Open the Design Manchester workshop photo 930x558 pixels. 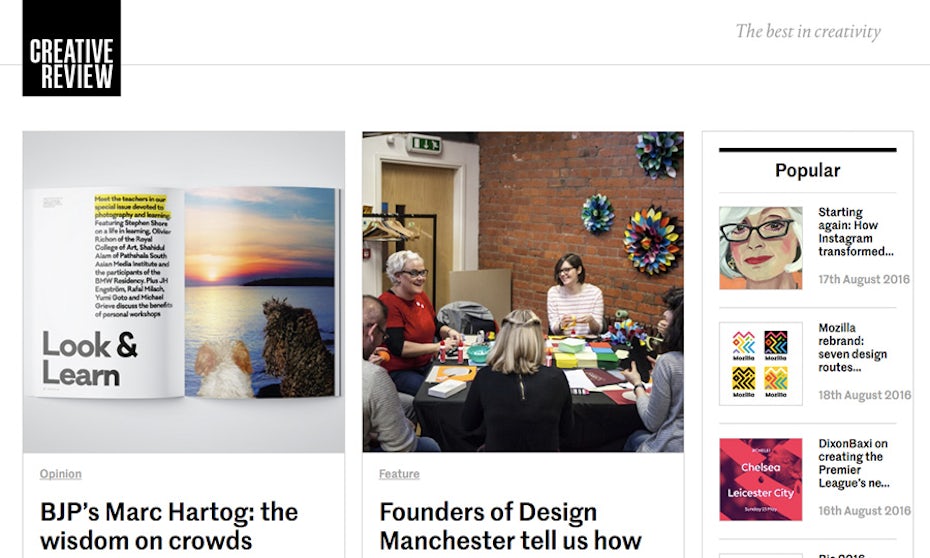523,291
